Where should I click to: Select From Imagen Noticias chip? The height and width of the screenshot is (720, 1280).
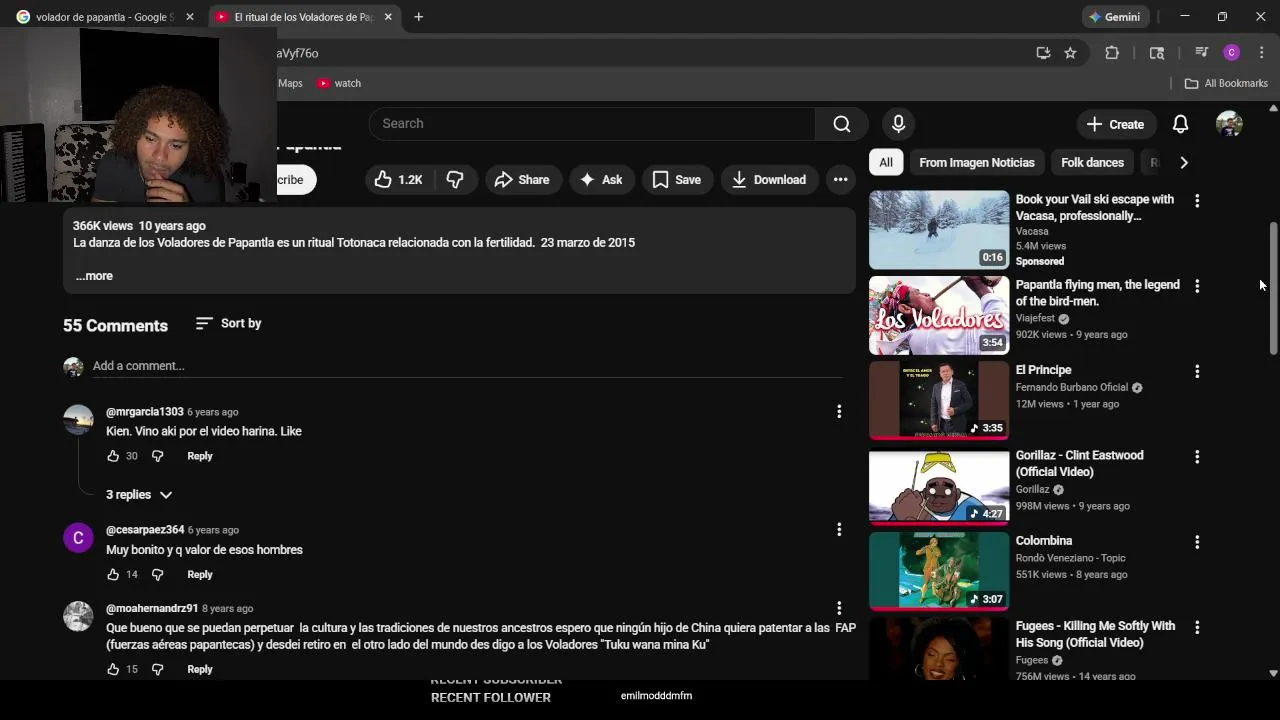point(977,163)
